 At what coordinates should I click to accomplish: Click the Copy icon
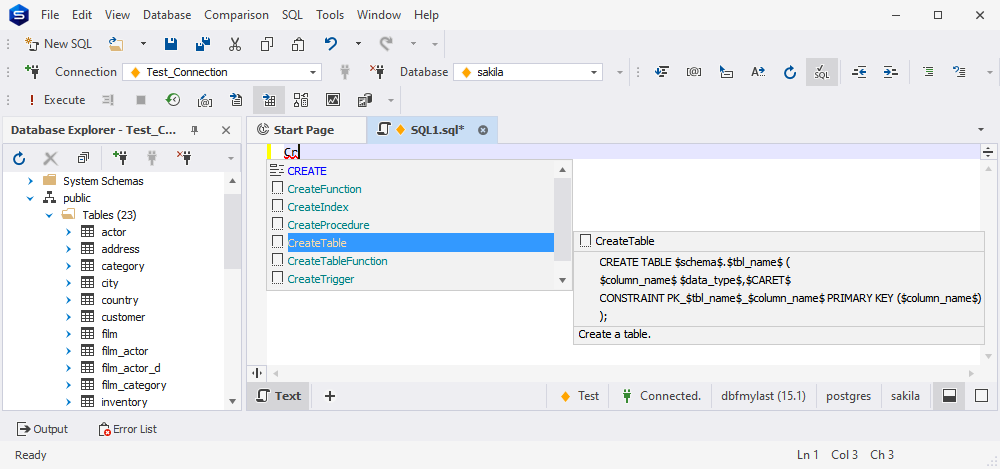coord(267,44)
